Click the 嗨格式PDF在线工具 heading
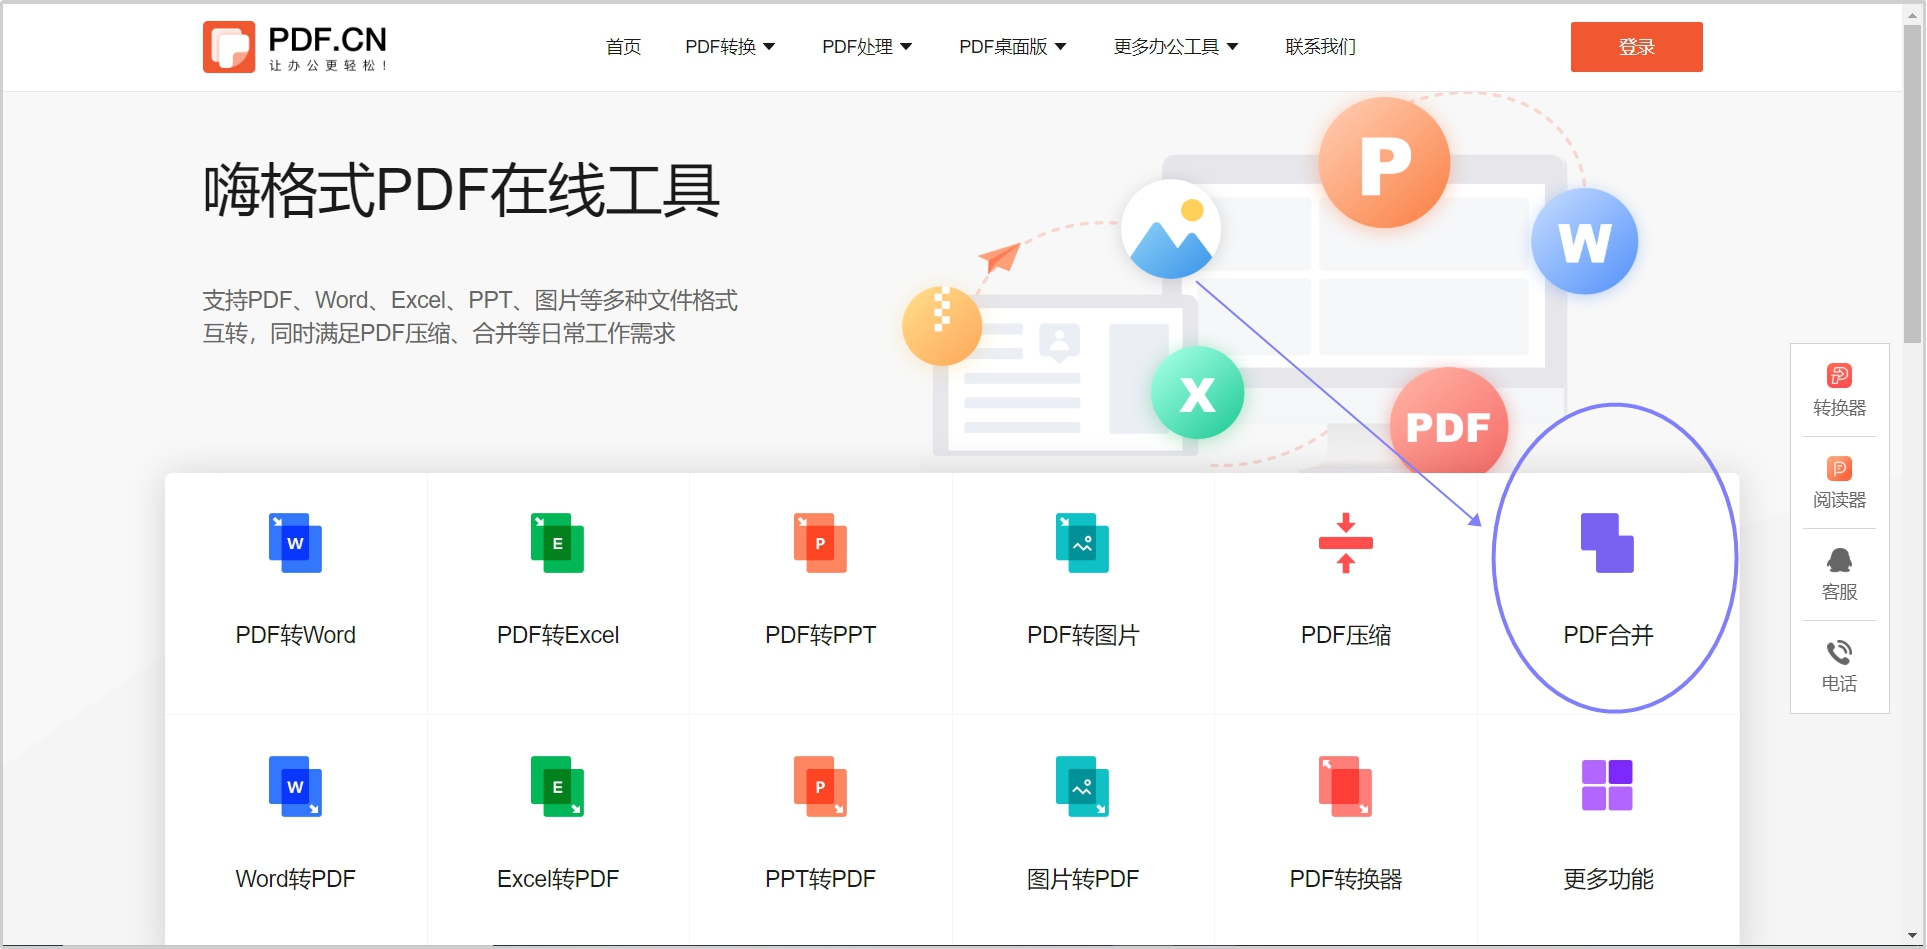Image resolution: width=1927 pixels, height=949 pixels. tap(461, 190)
